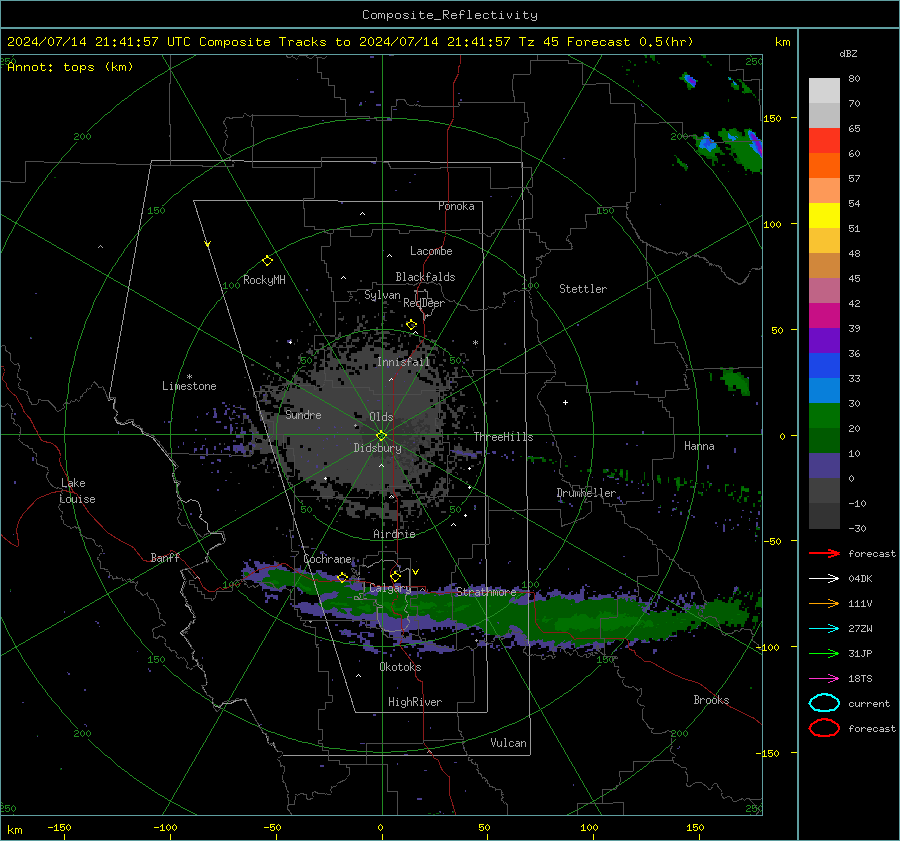900x841 pixels.
Task: Click the yellow diamond marker below RedDeer
Action: [x=411, y=325]
